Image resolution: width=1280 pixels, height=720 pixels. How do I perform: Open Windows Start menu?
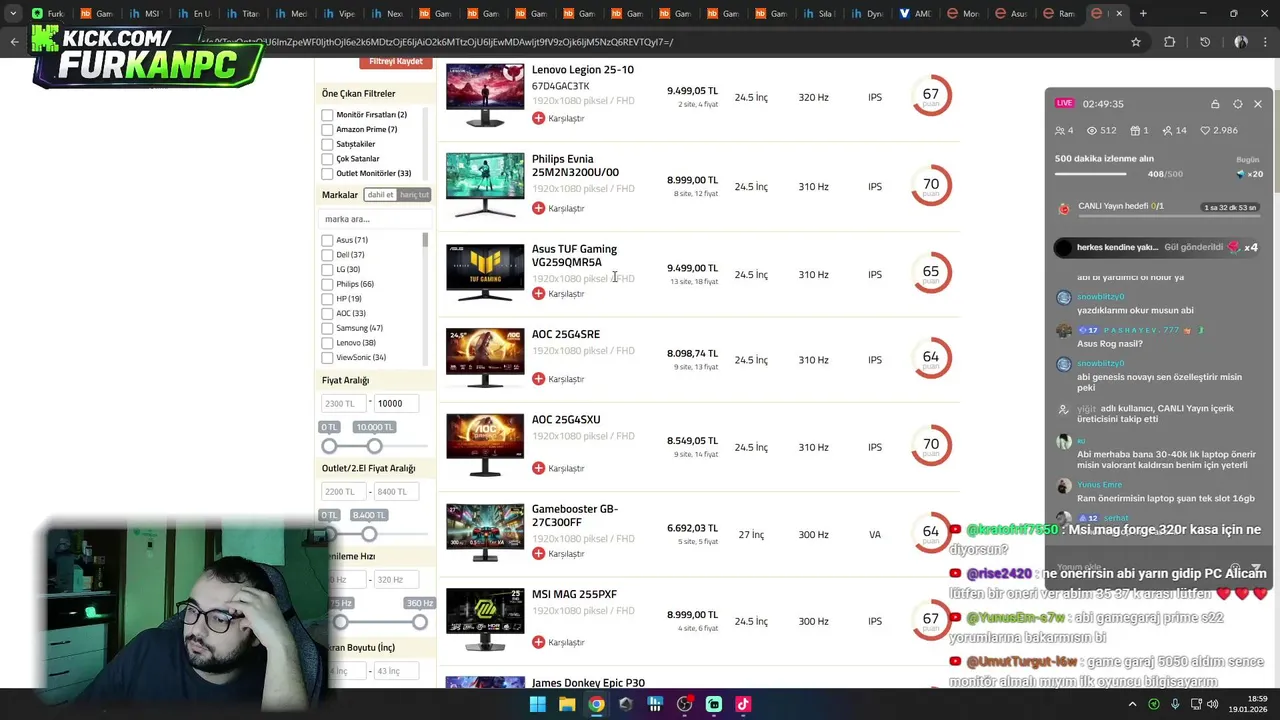(x=537, y=704)
